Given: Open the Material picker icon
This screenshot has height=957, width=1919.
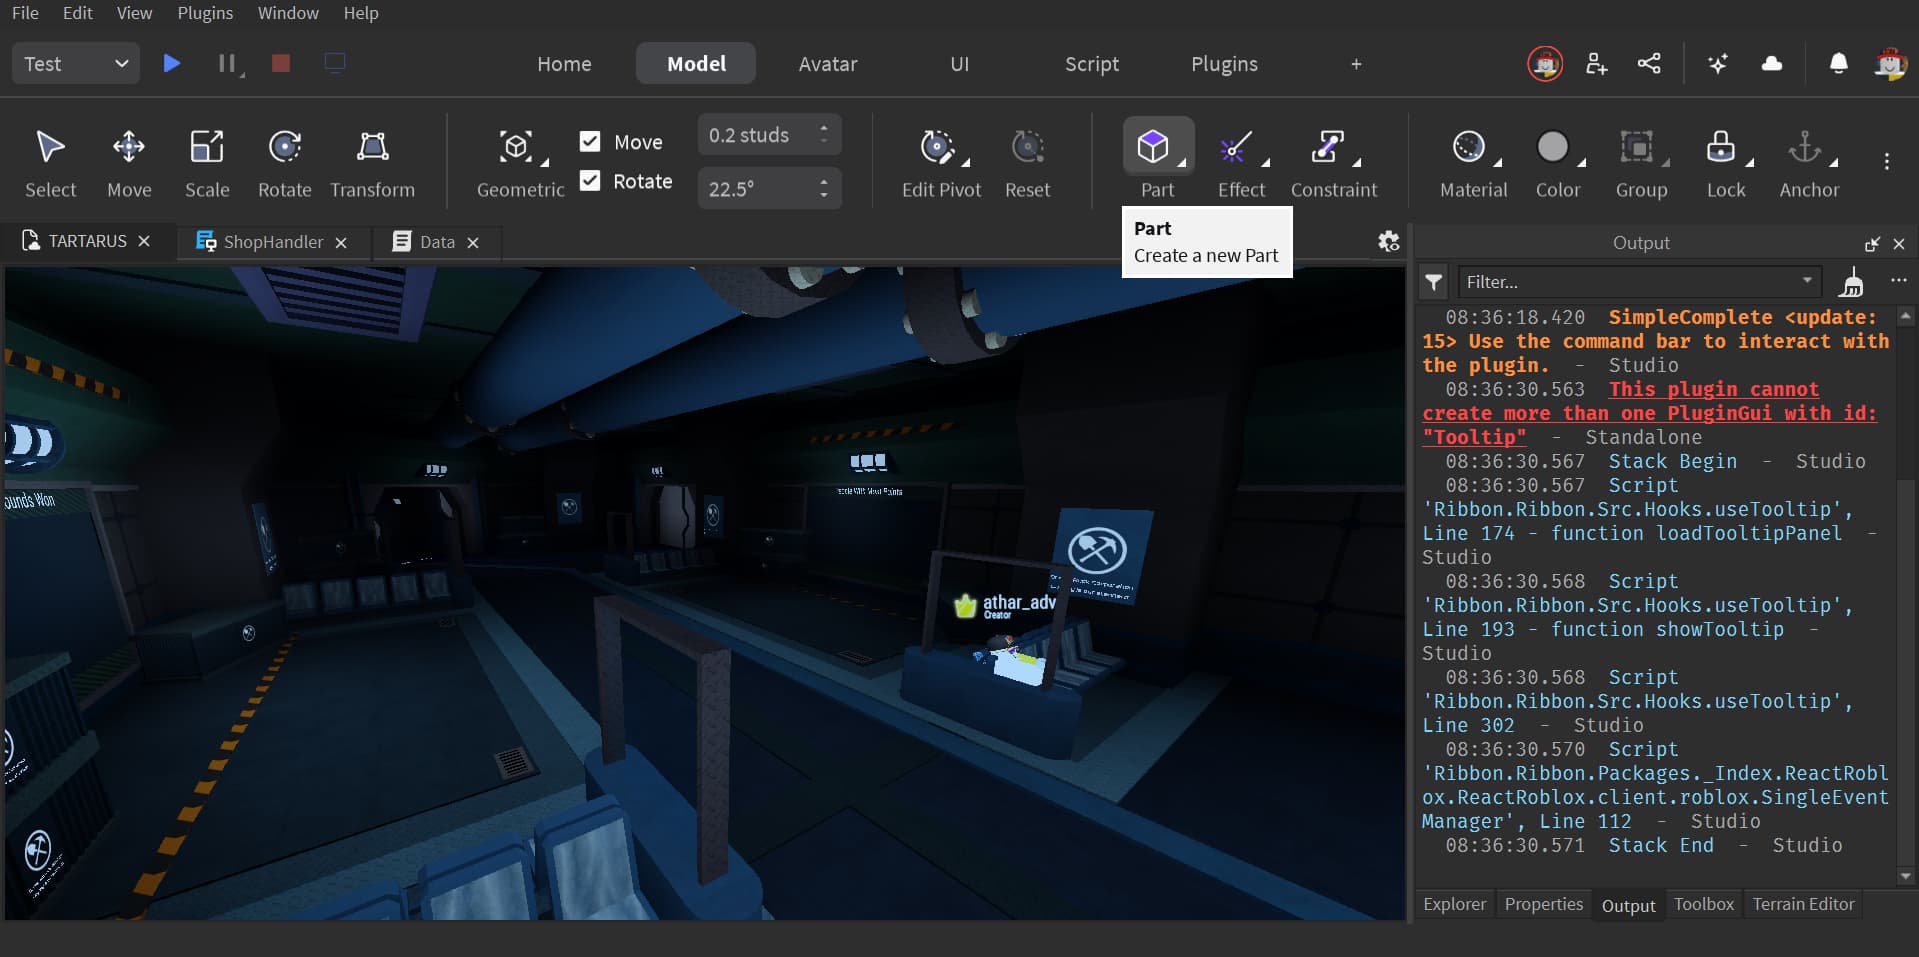Looking at the screenshot, I should pyautogui.click(x=1468, y=147).
